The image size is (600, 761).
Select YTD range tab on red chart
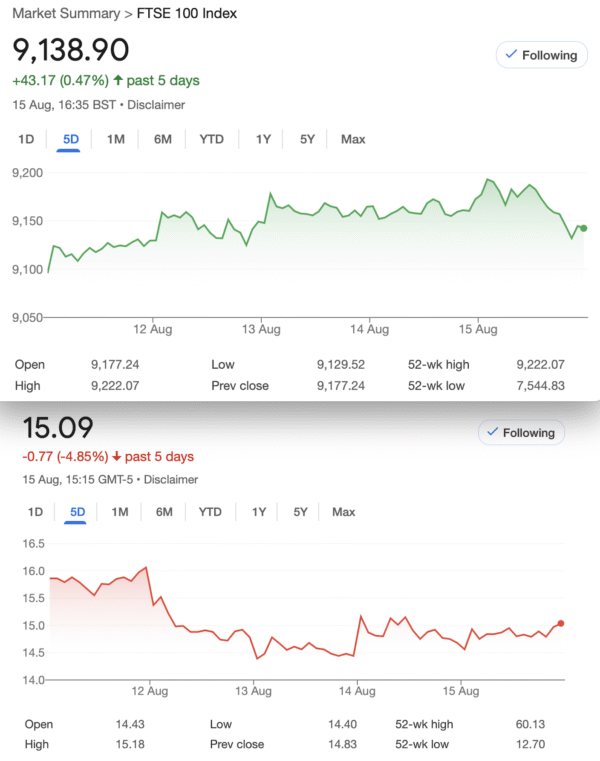click(x=210, y=512)
